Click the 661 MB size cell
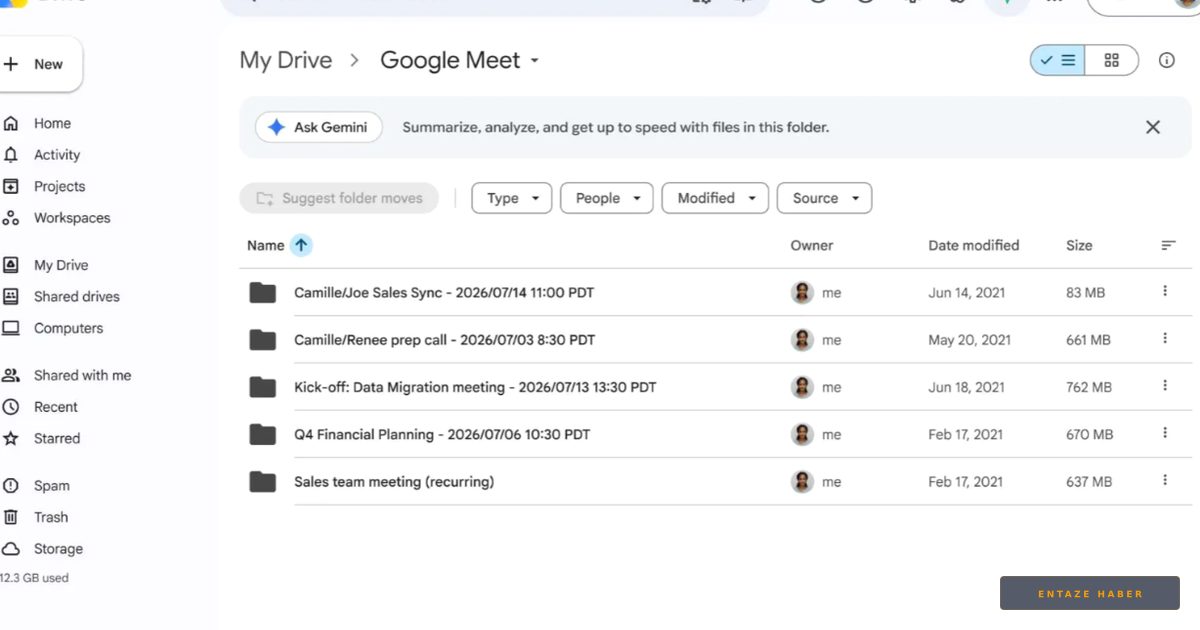This screenshot has width=1200, height=630. 1089,340
